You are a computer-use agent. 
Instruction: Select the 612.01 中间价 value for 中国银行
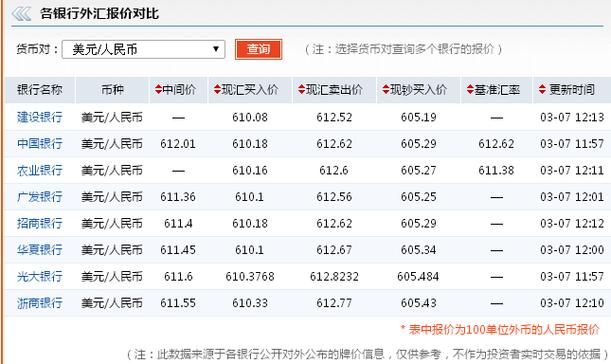click(178, 144)
